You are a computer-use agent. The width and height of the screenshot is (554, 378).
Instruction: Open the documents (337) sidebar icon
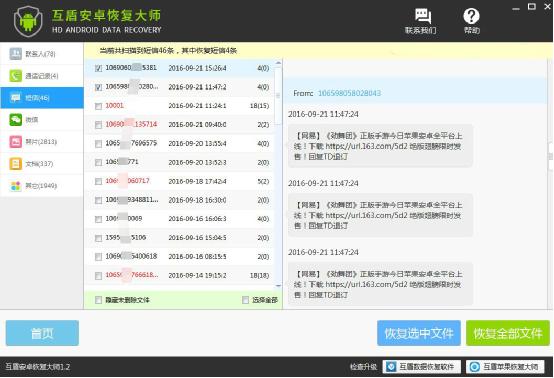(x=16, y=164)
